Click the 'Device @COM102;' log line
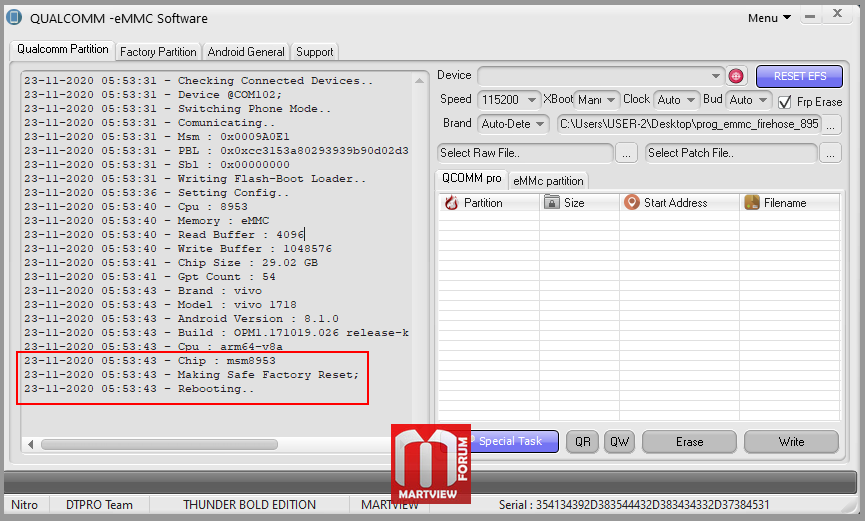Viewport: 865px width, 521px height. pyautogui.click(x=153, y=94)
